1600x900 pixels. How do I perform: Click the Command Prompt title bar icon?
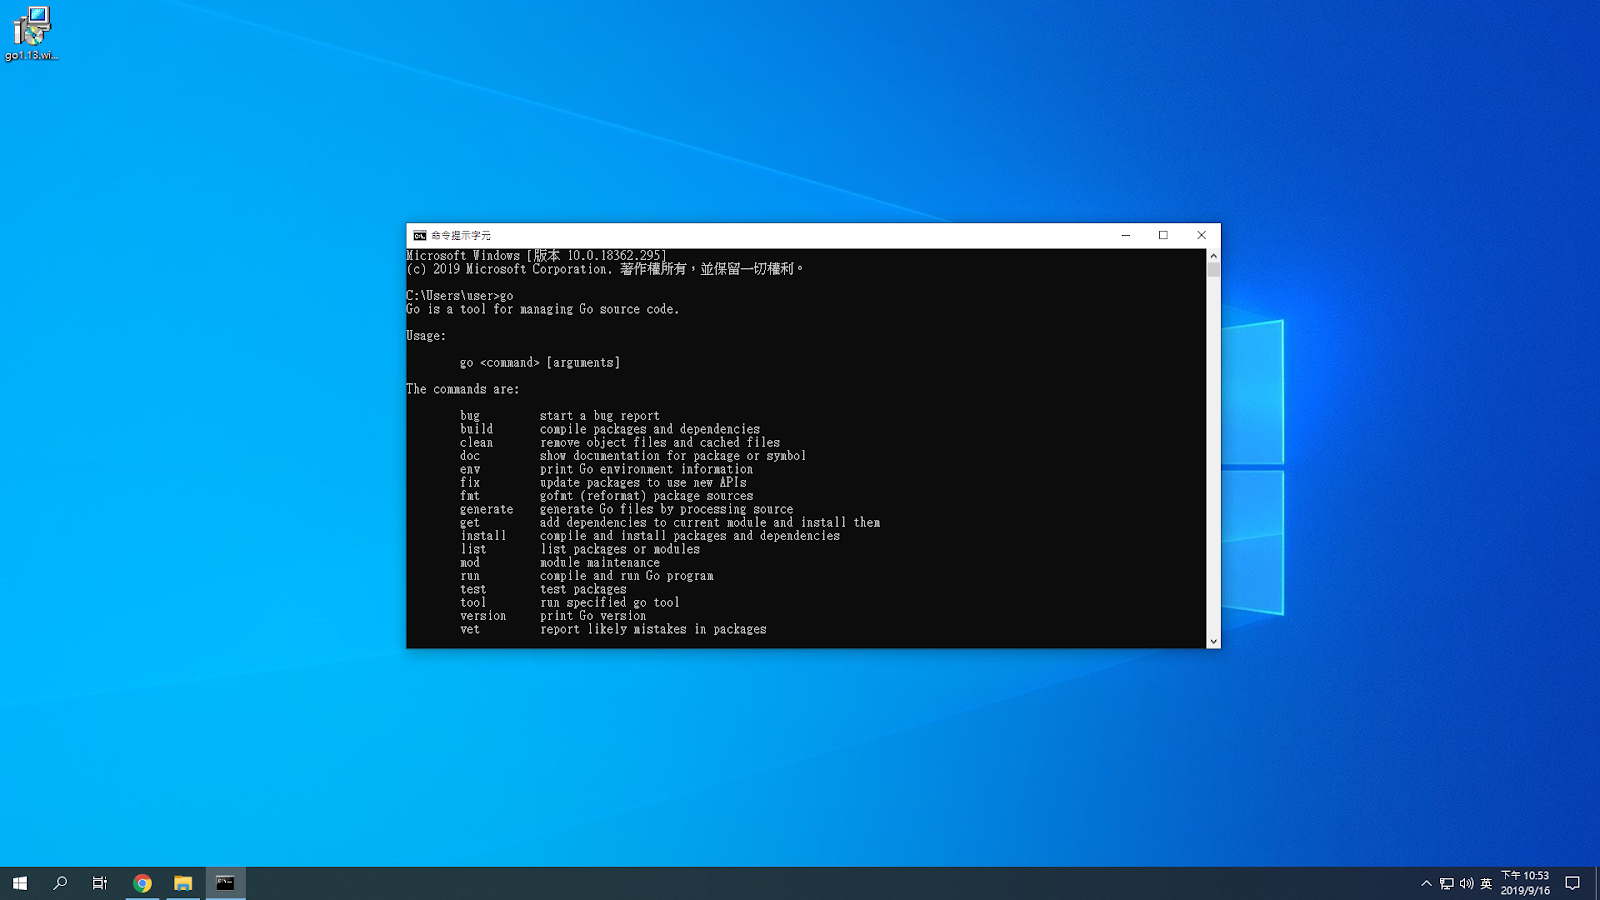tap(420, 236)
